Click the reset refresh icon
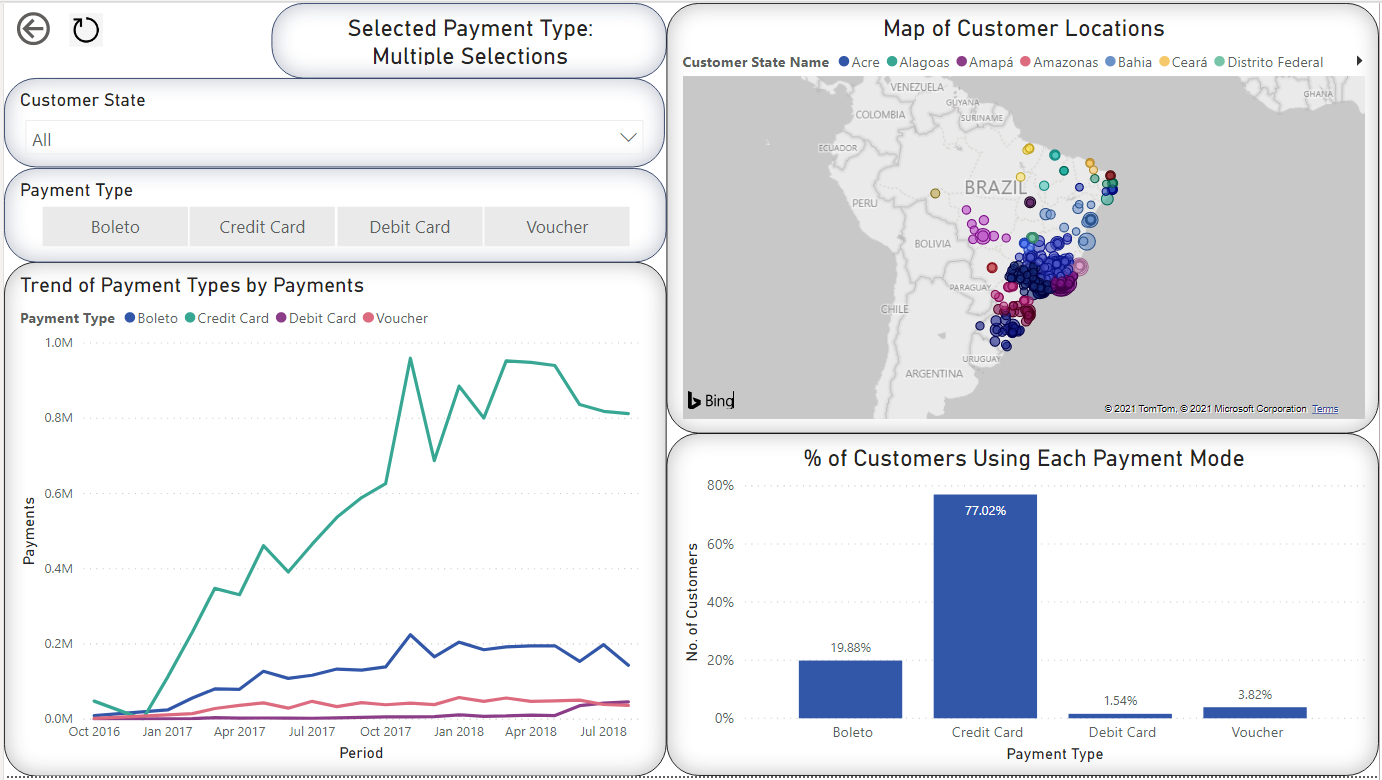The height and width of the screenshot is (780, 1382). pyautogui.click(x=86, y=30)
